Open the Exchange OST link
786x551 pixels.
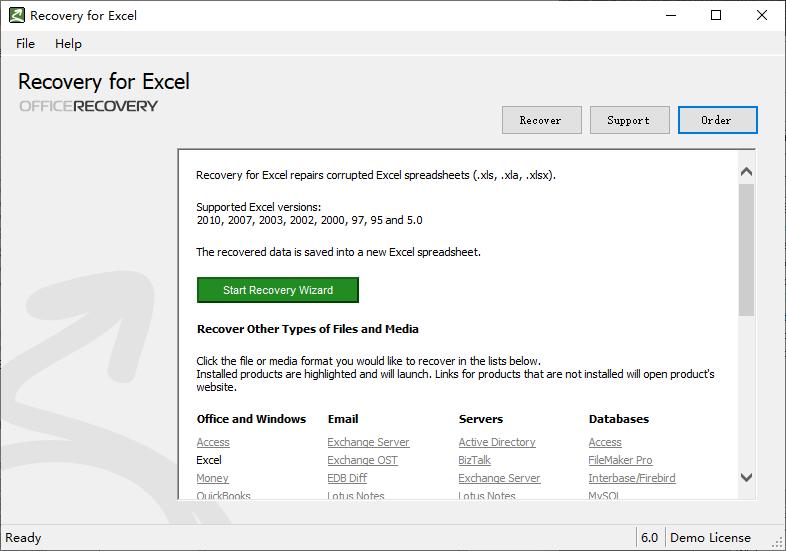click(362, 460)
